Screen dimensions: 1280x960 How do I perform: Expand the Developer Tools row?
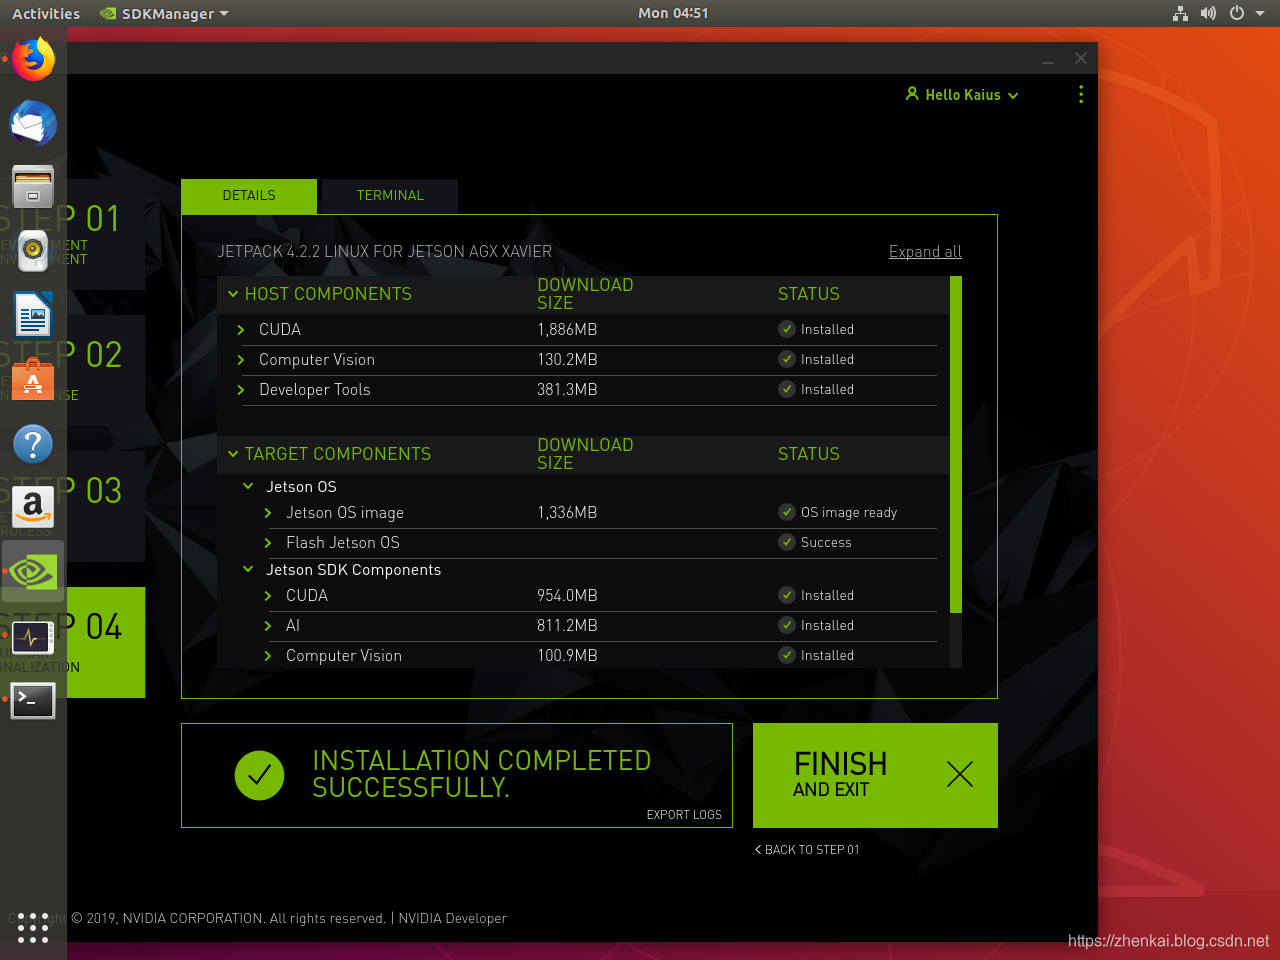pos(241,390)
